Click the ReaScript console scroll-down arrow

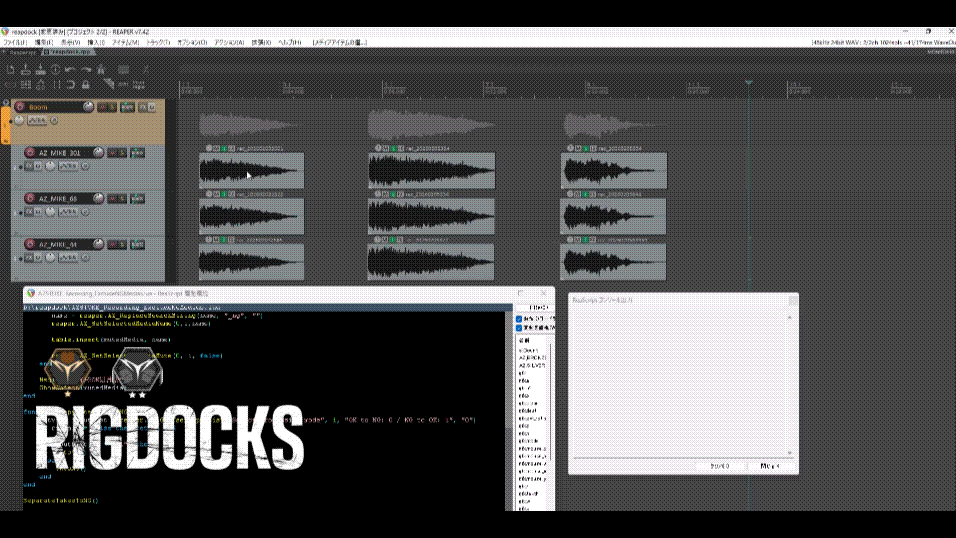pos(790,453)
